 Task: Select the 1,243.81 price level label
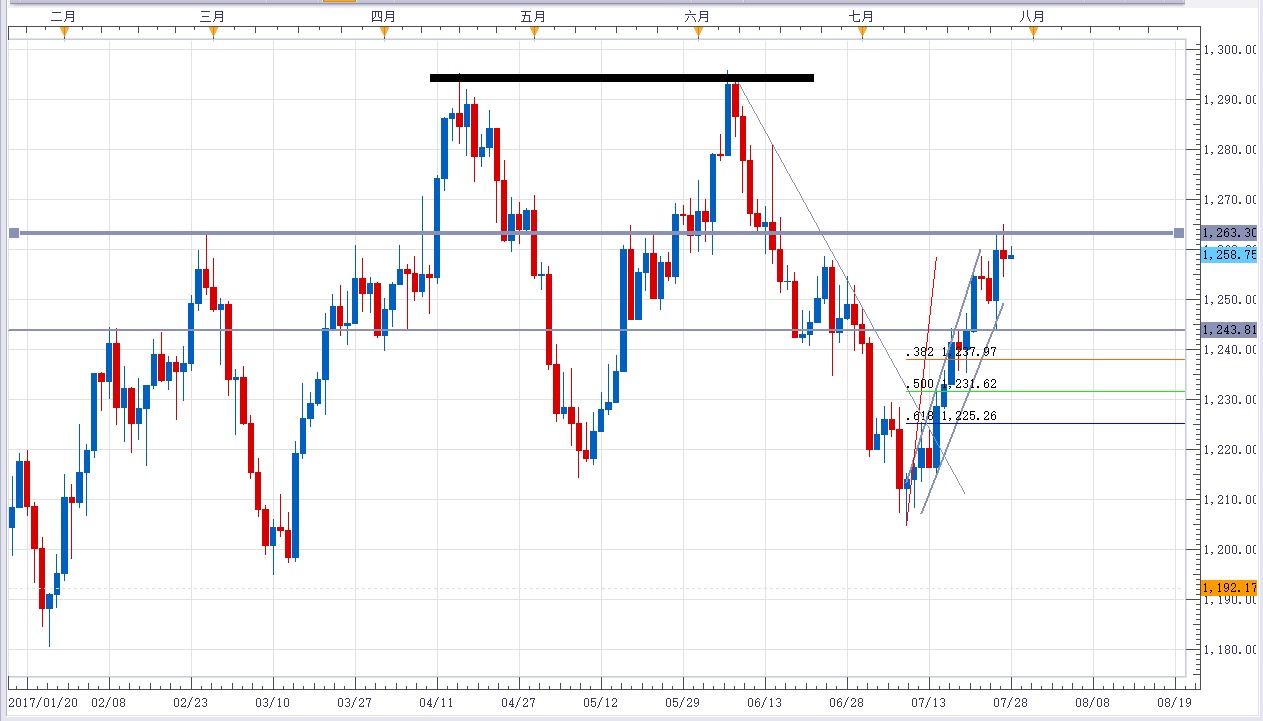[1229, 330]
